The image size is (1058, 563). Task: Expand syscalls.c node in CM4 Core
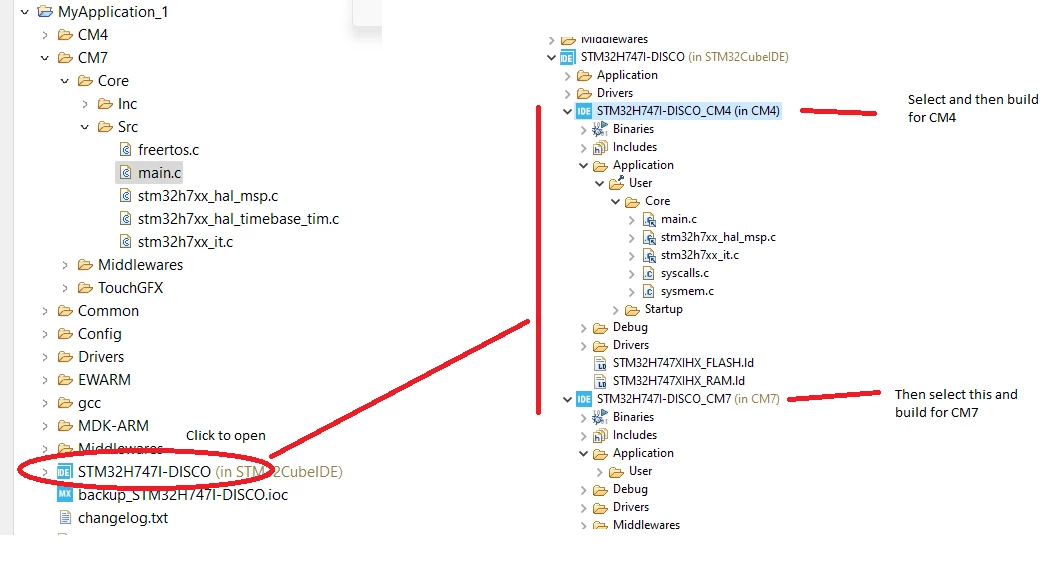[632, 273]
